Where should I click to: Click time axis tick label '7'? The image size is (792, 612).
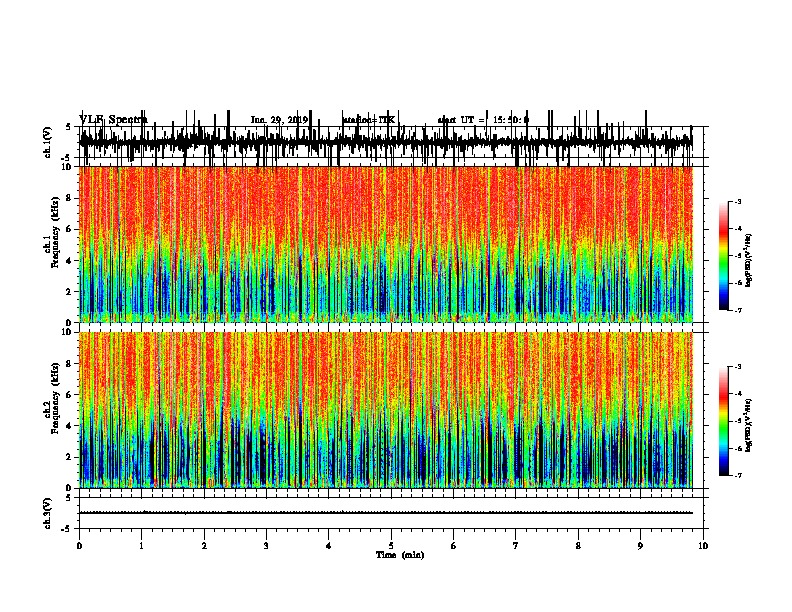point(516,546)
